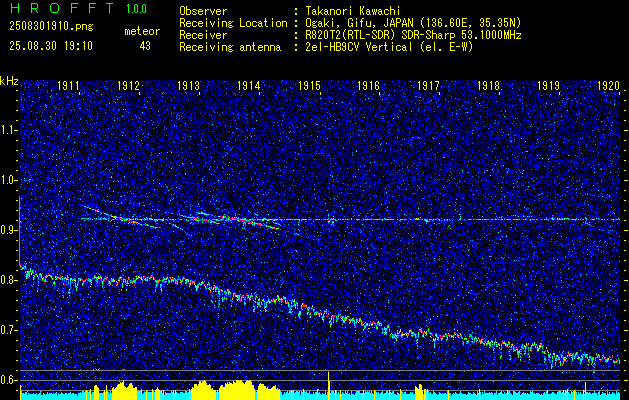Click the 1911 time axis marker
Screen dimensions: 629x400
coord(69,85)
